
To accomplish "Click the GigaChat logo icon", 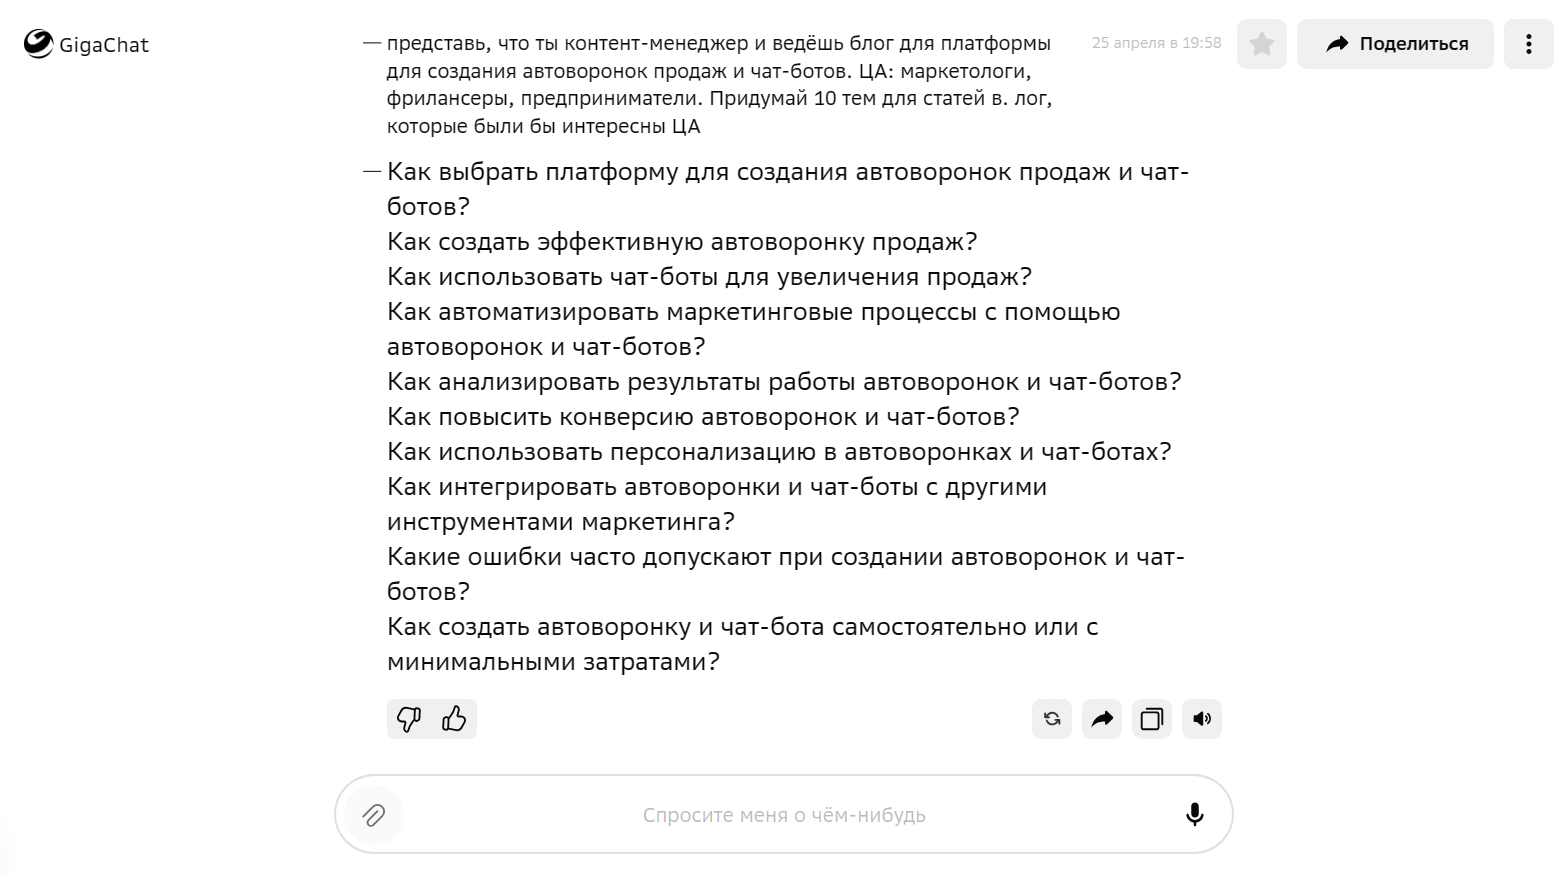I will point(38,44).
